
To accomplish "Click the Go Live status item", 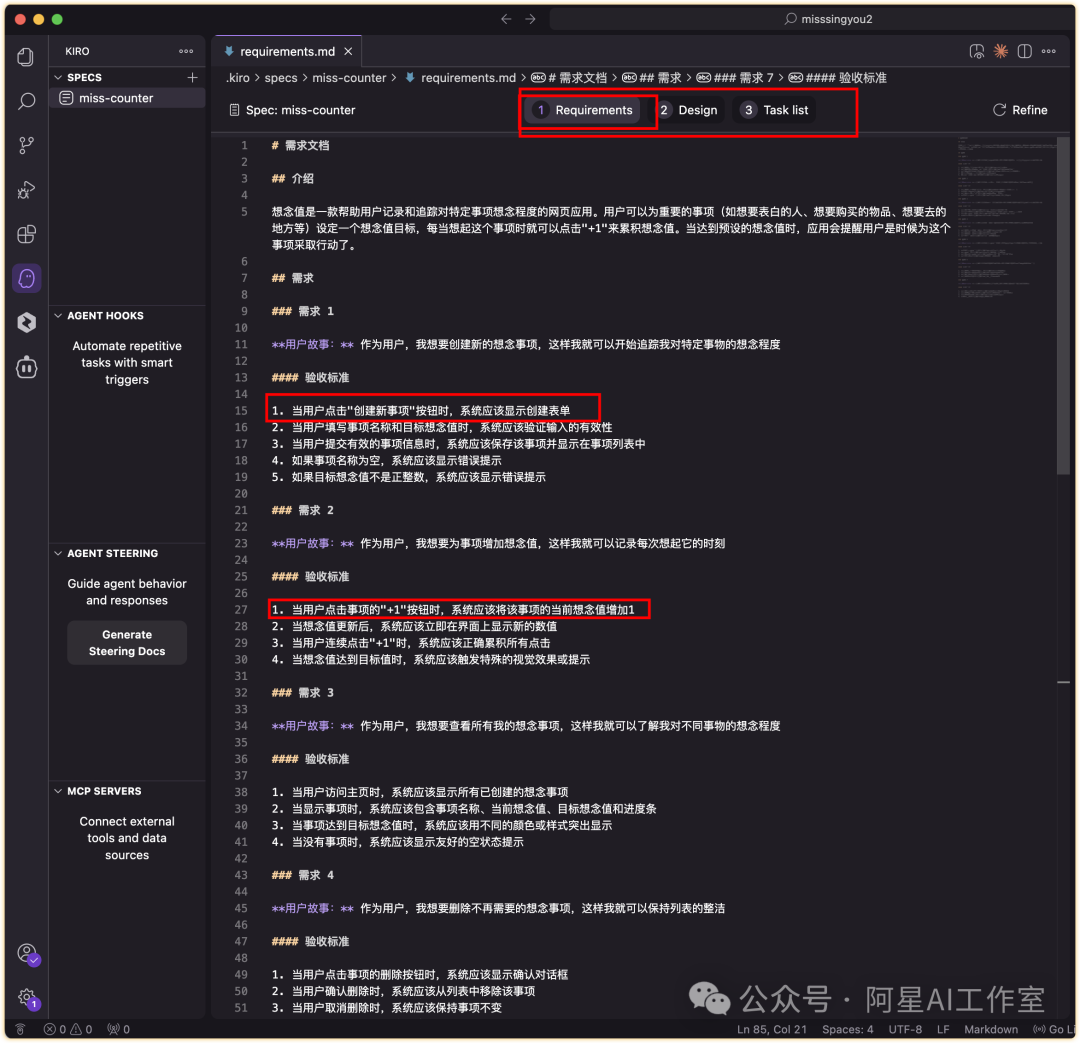I will pyautogui.click(x=1054, y=1029).
